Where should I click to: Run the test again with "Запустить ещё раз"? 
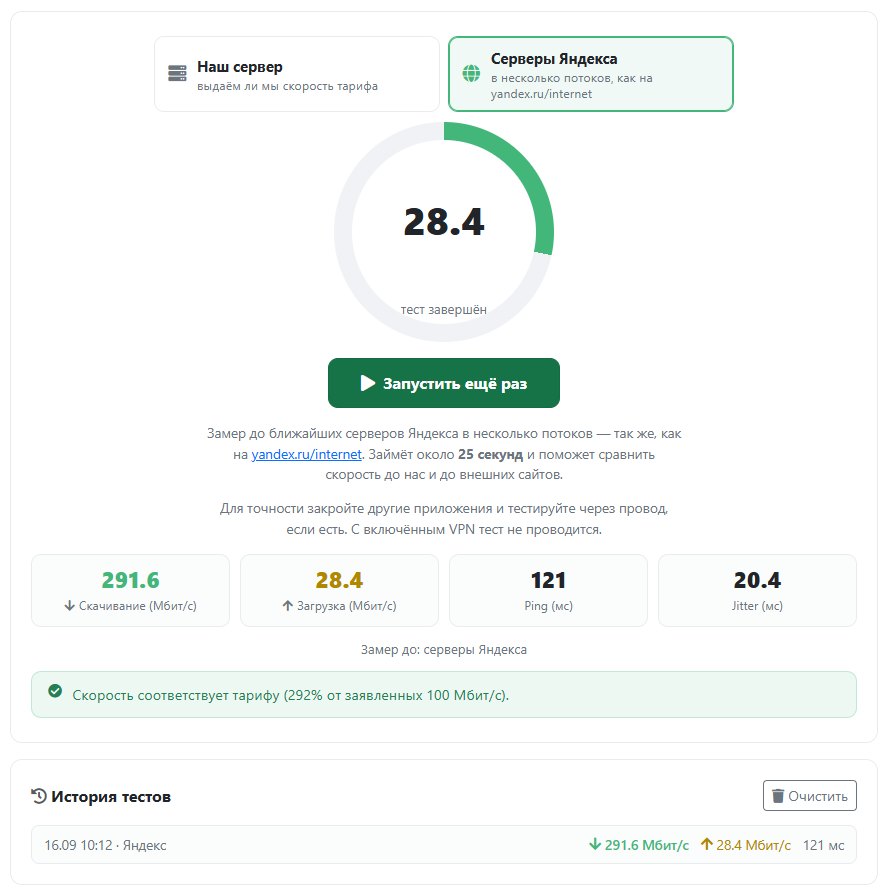tap(444, 383)
